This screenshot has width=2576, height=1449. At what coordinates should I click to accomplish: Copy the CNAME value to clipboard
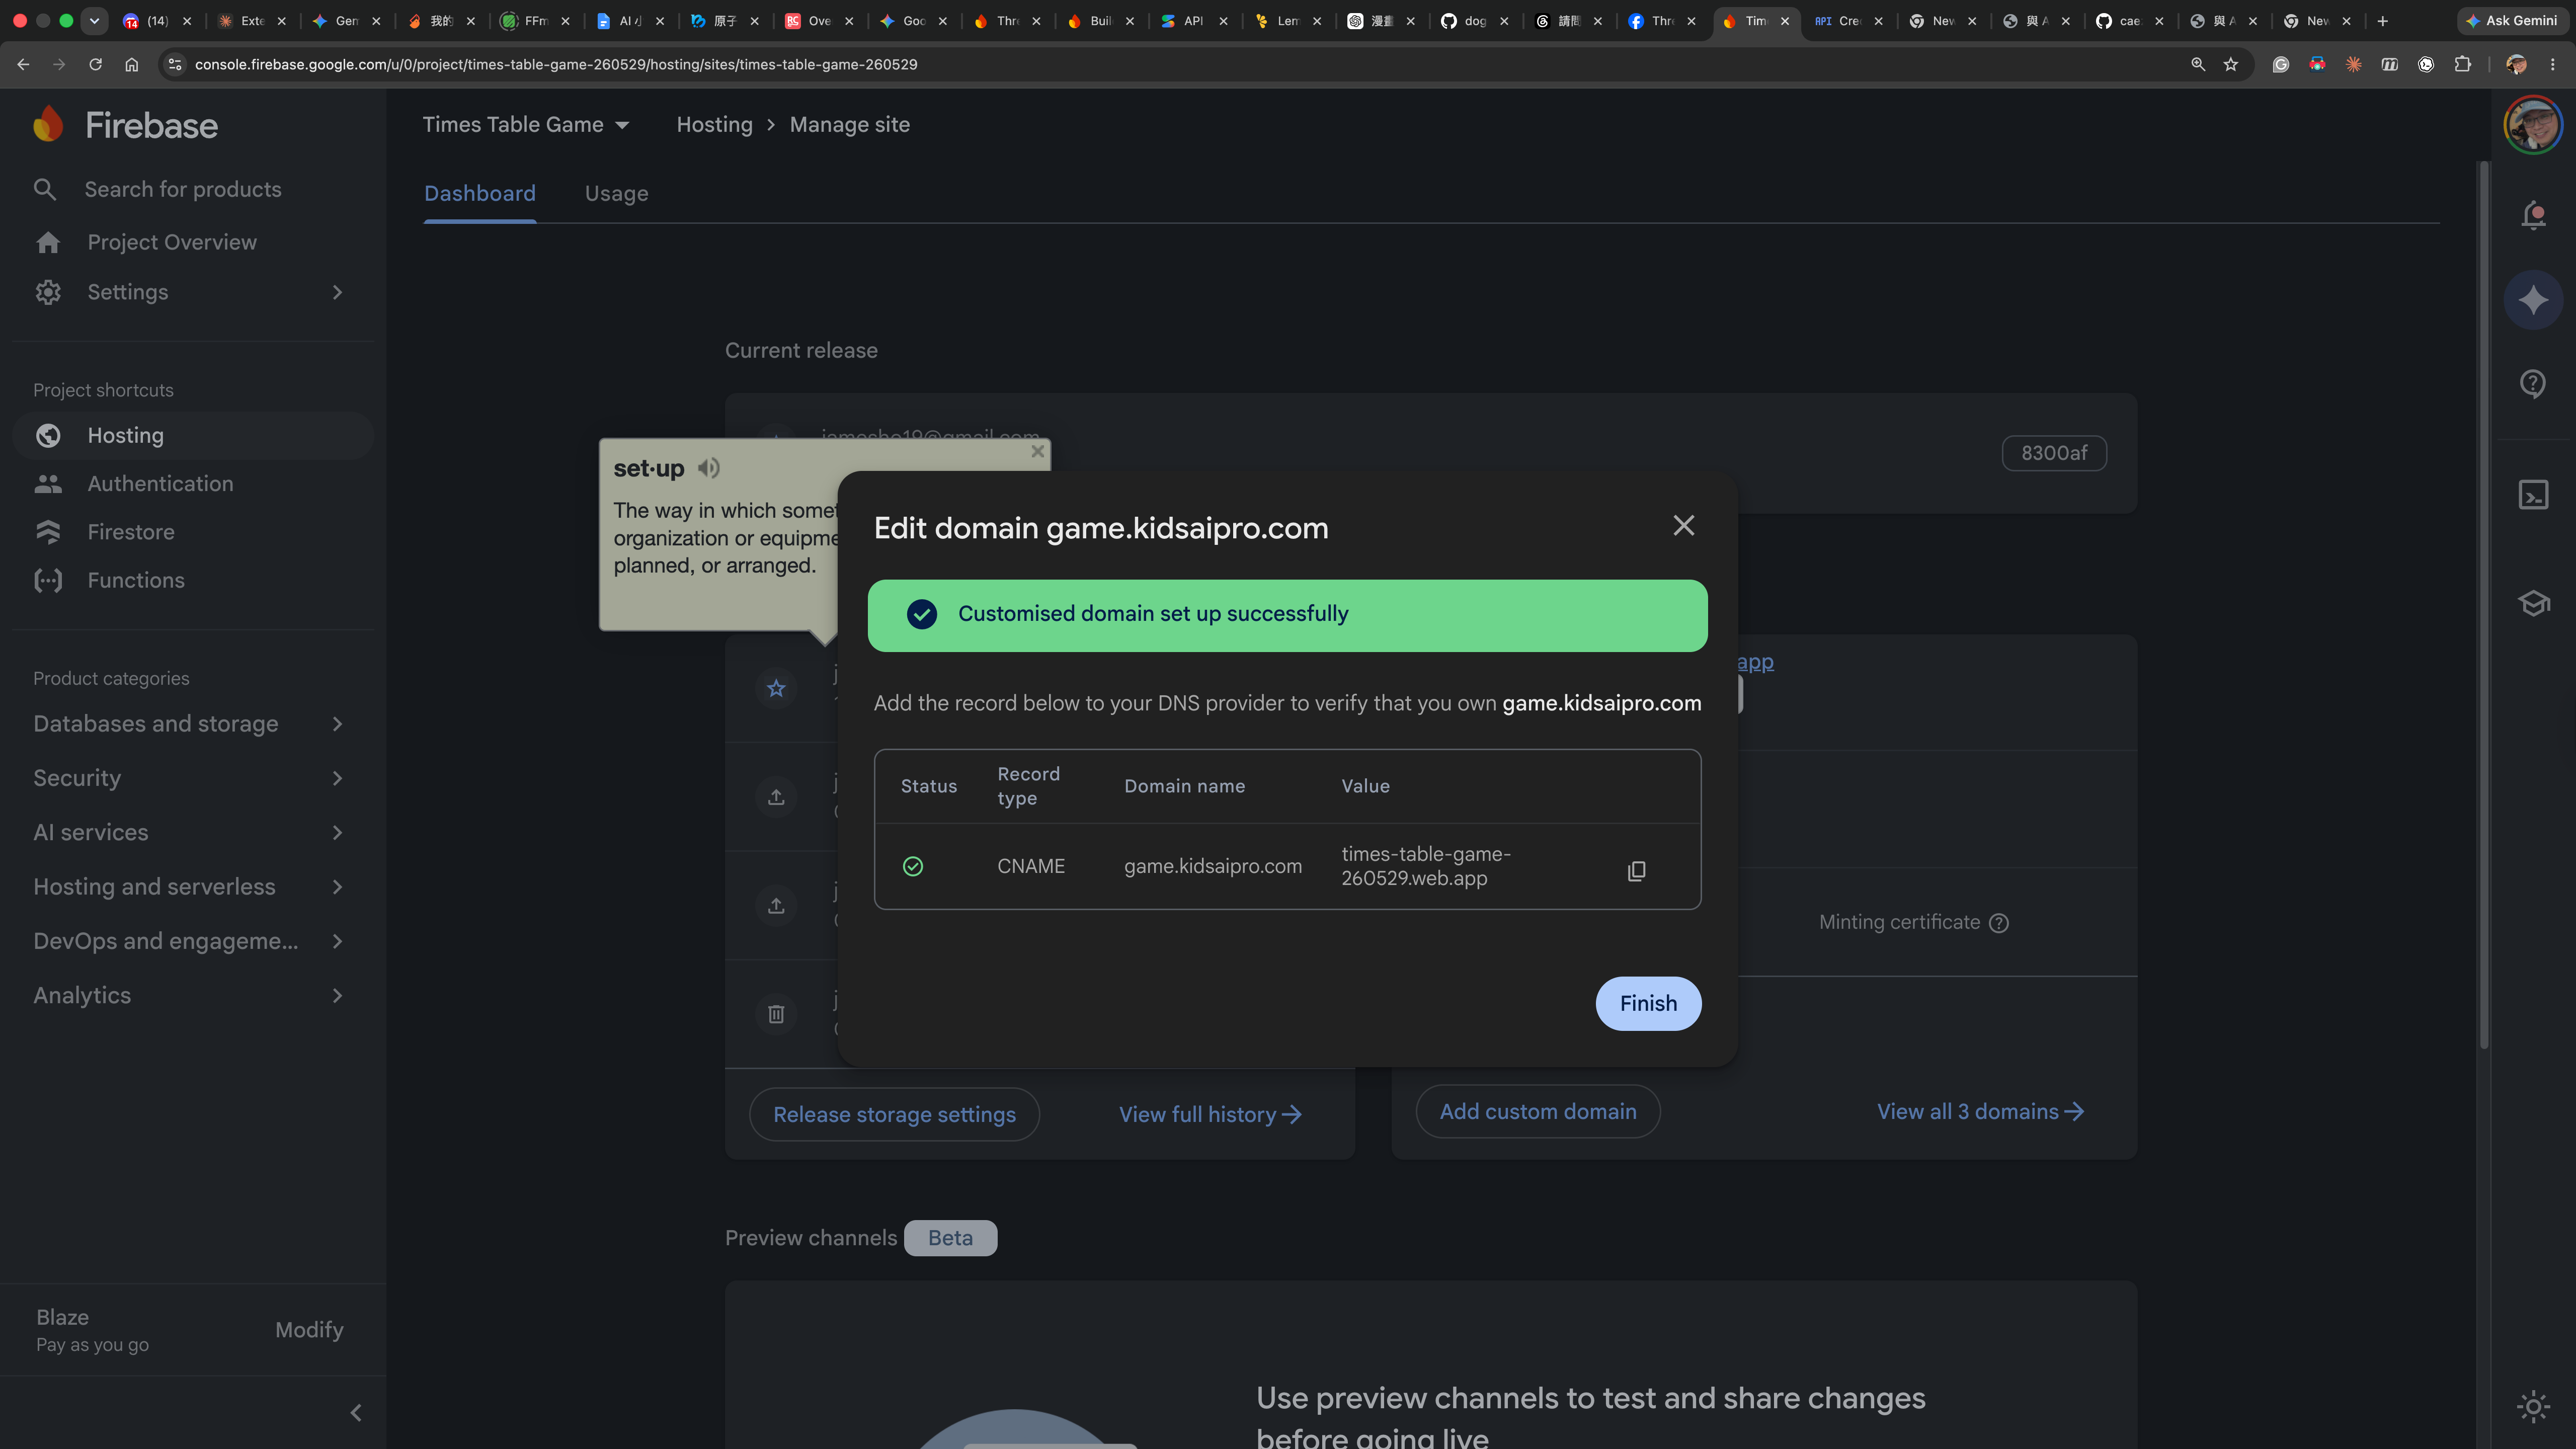1636,871
